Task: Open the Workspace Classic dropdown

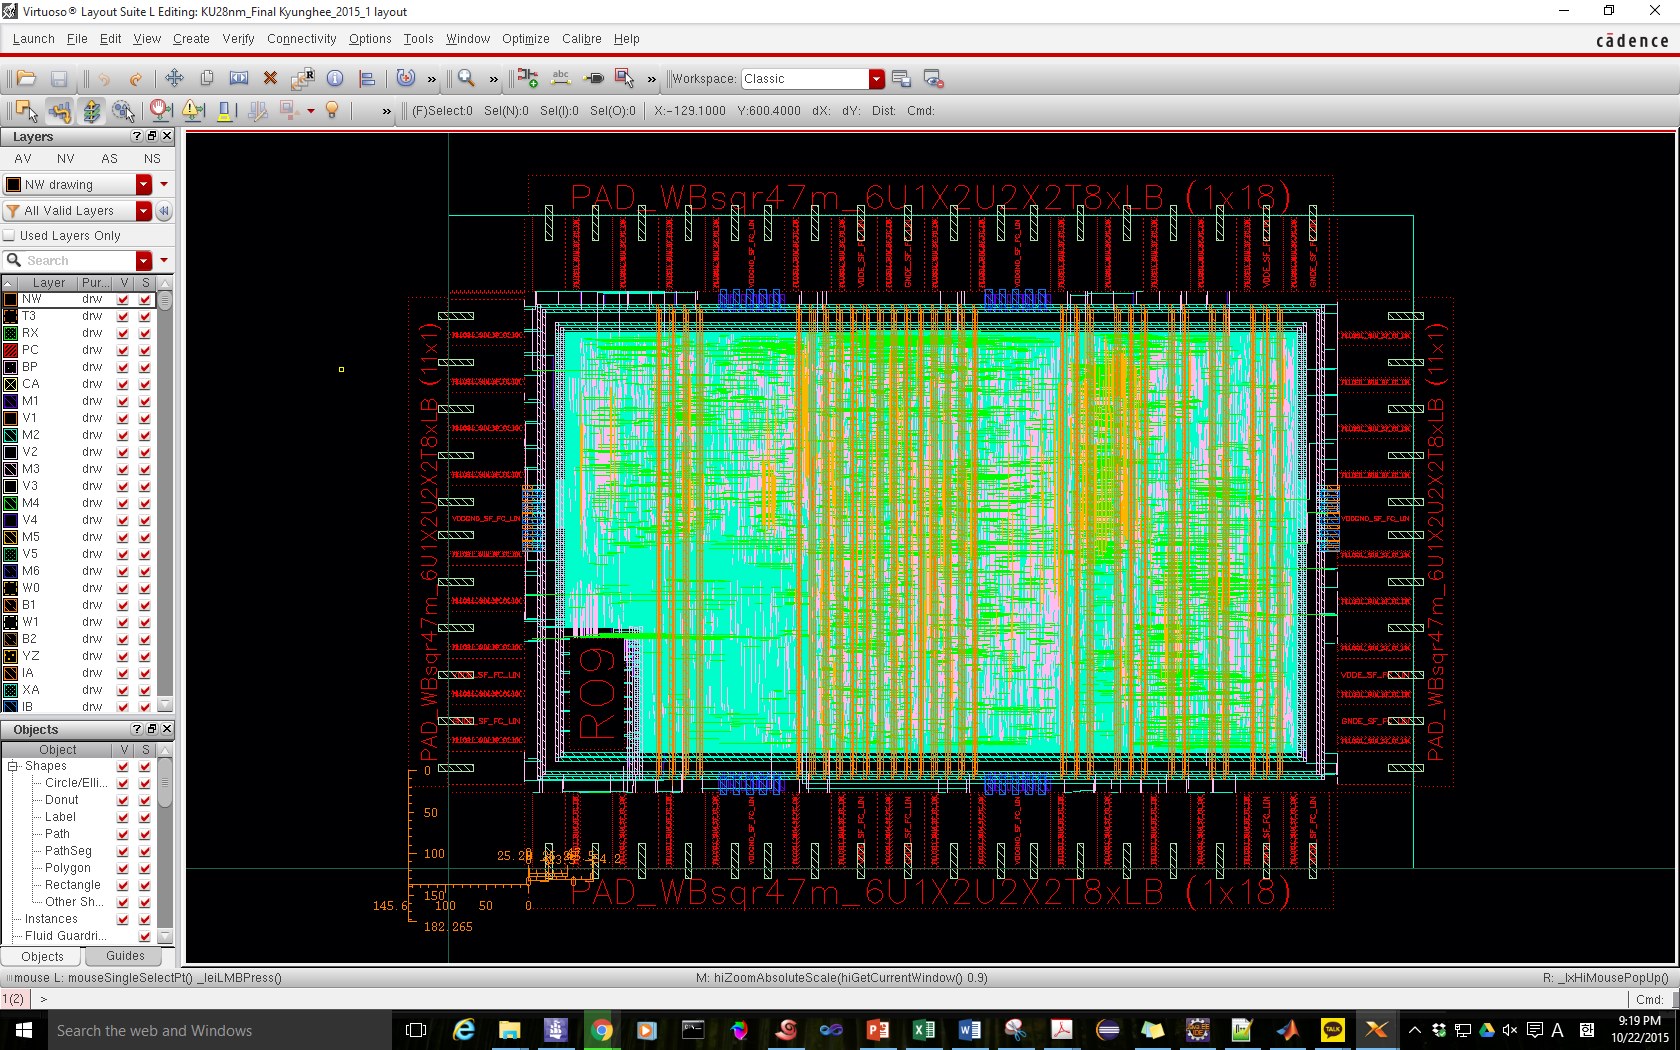Action: pos(876,79)
